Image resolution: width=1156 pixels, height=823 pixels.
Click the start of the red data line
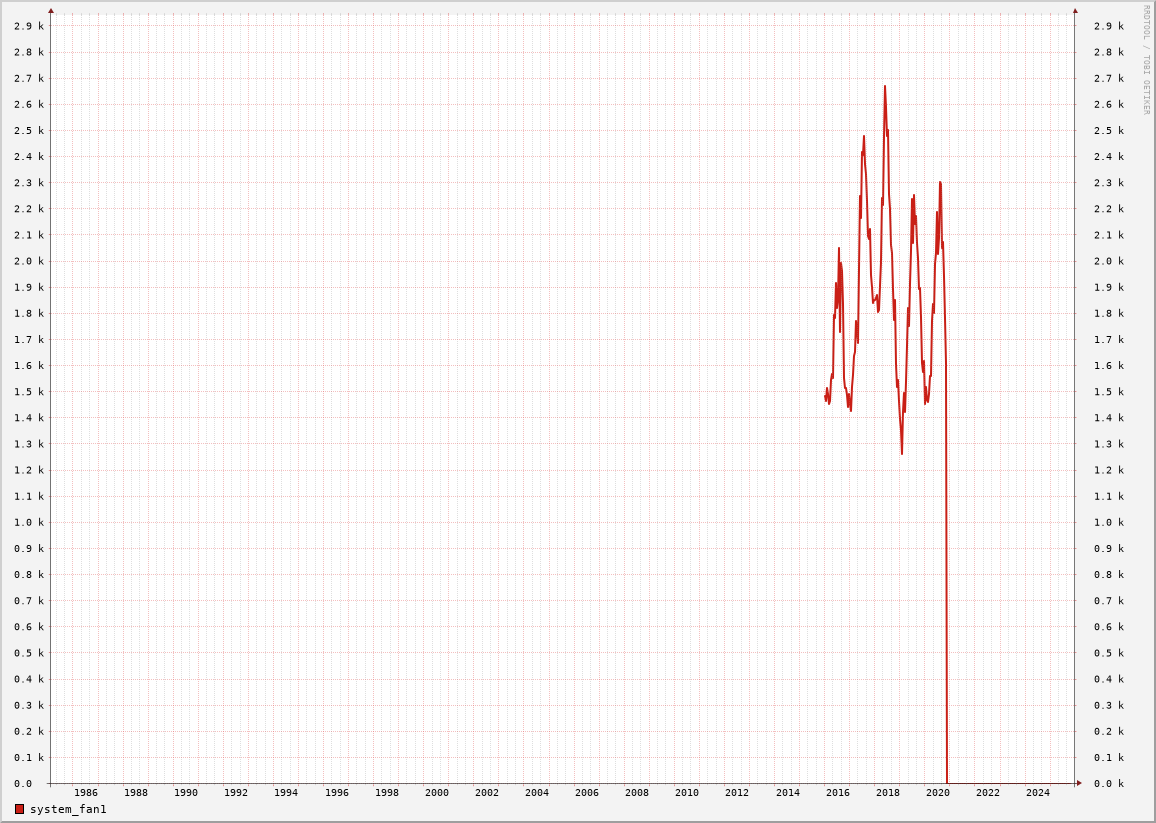tap(825, 398)
